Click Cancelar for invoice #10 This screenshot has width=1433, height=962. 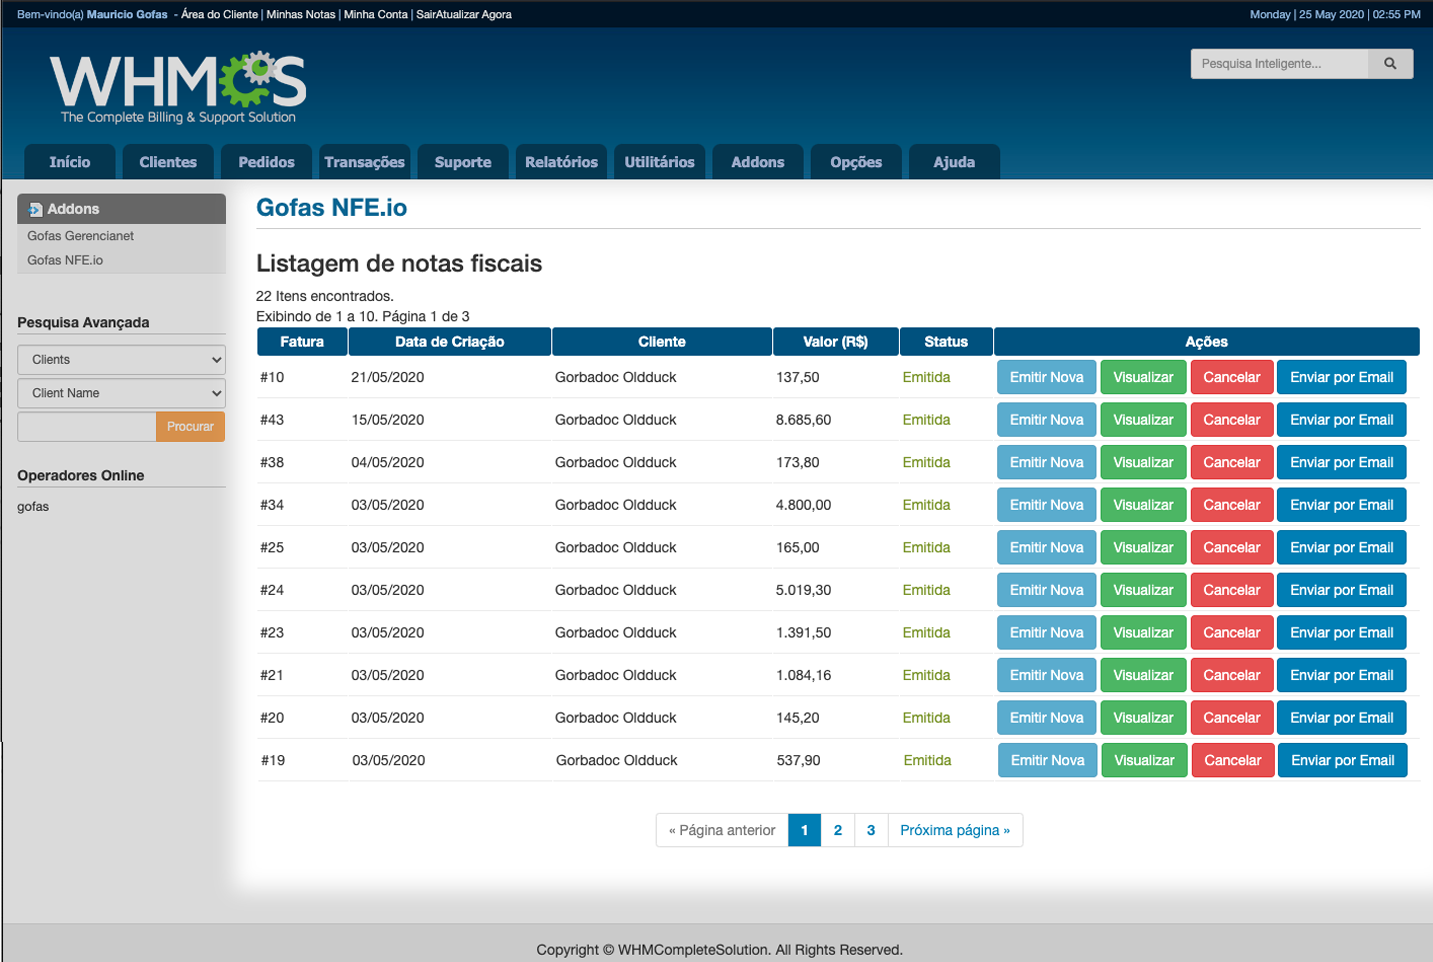[x=1232, y=377]
